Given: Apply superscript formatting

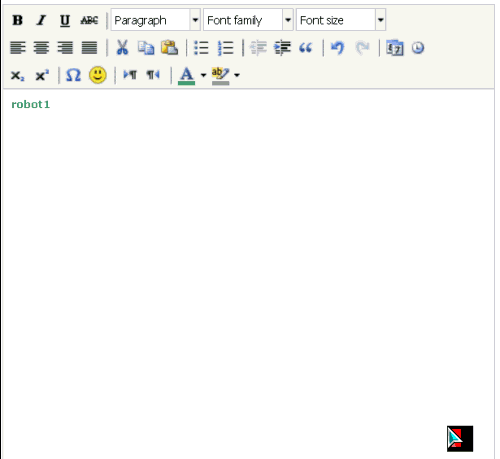Looking at the screenshot, I should [42, 75].
